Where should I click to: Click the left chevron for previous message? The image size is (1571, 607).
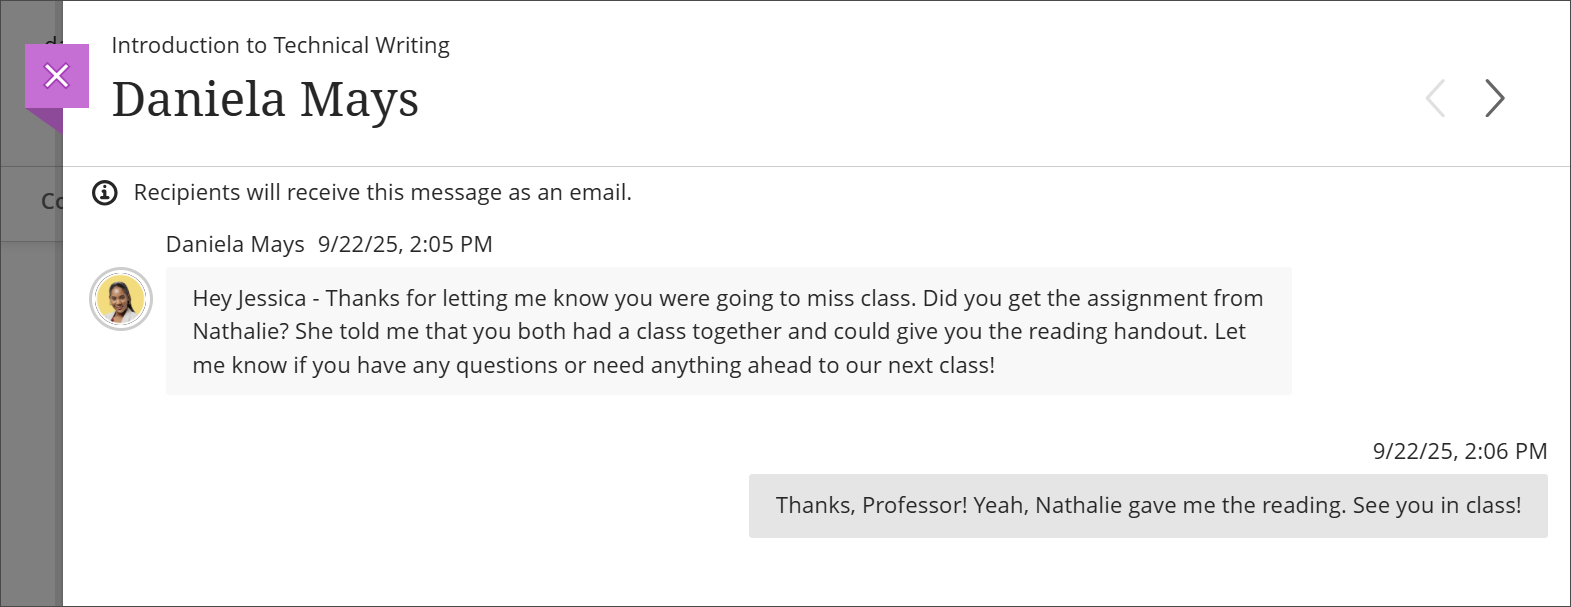(1435, 98)
